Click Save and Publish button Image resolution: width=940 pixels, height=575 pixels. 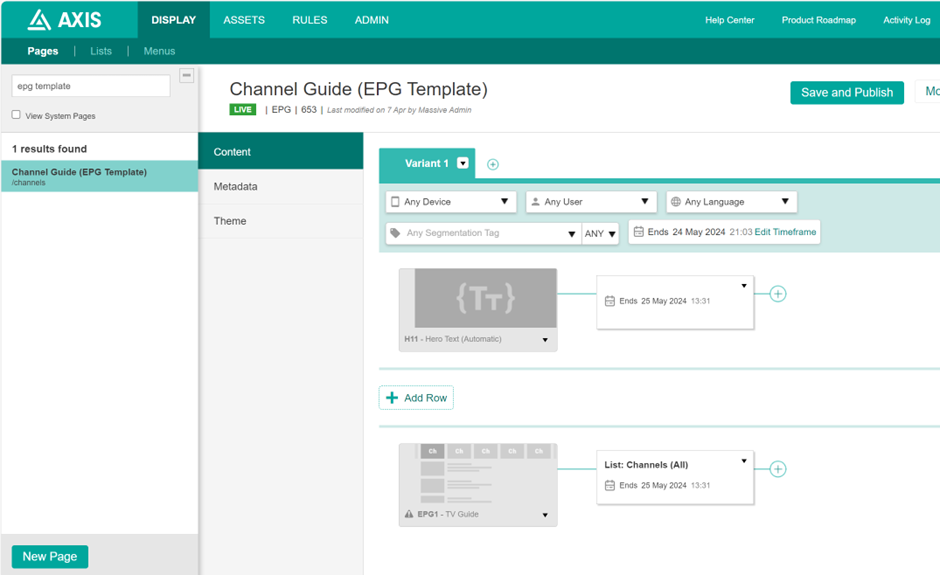(846, 92)
